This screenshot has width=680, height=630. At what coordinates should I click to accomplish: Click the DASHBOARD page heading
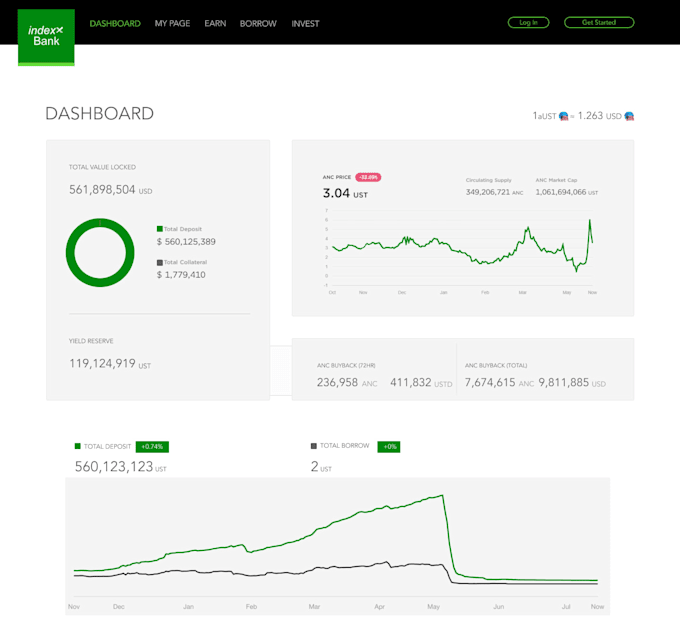pos(100,114)
